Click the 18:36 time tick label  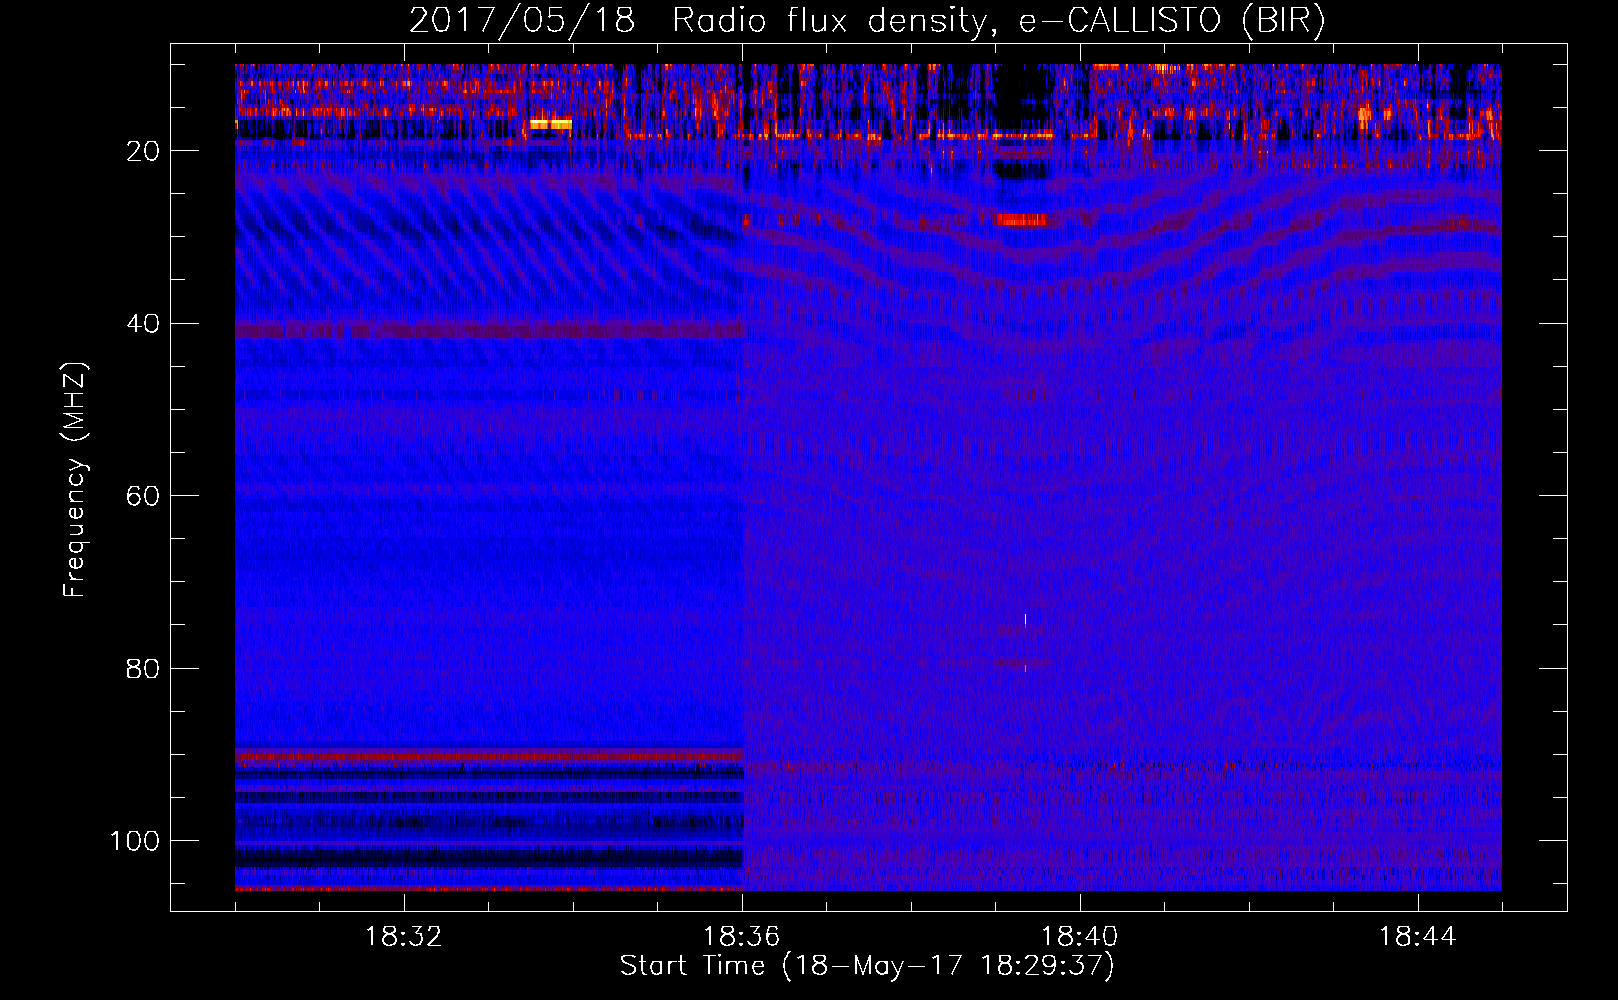(x=742, y=937)
